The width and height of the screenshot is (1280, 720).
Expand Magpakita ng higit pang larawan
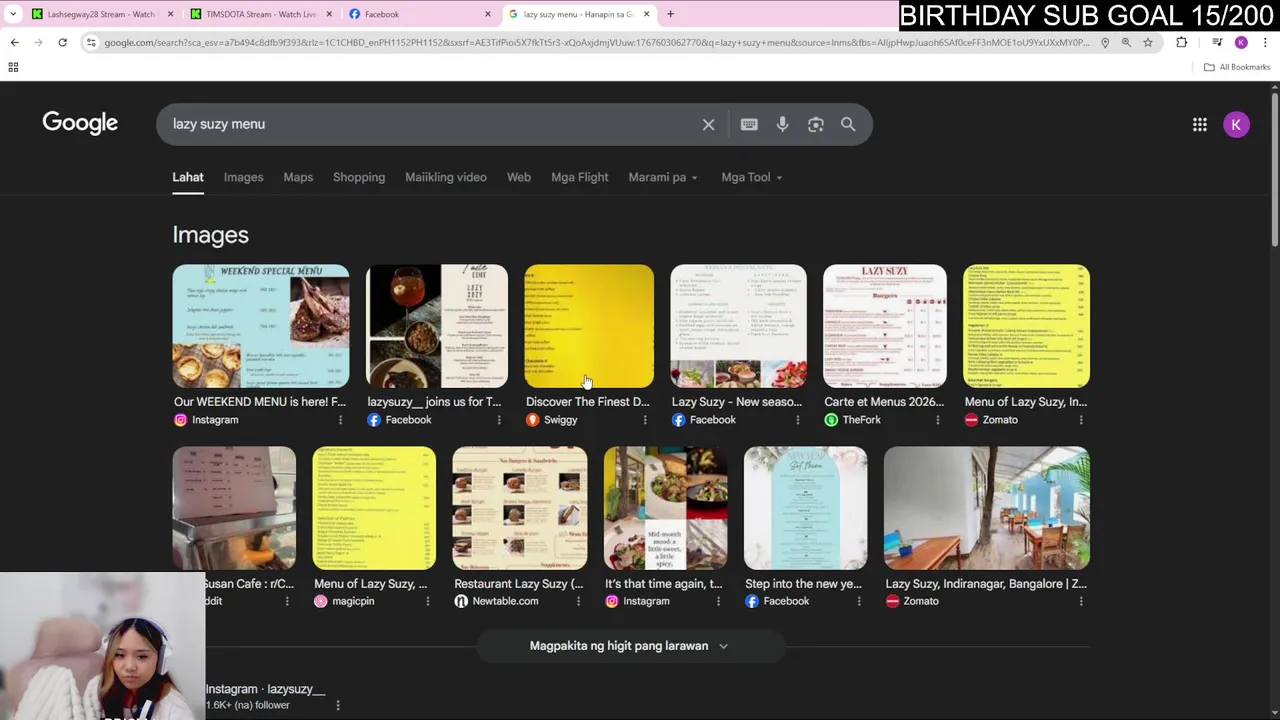(x=629, y=646)
